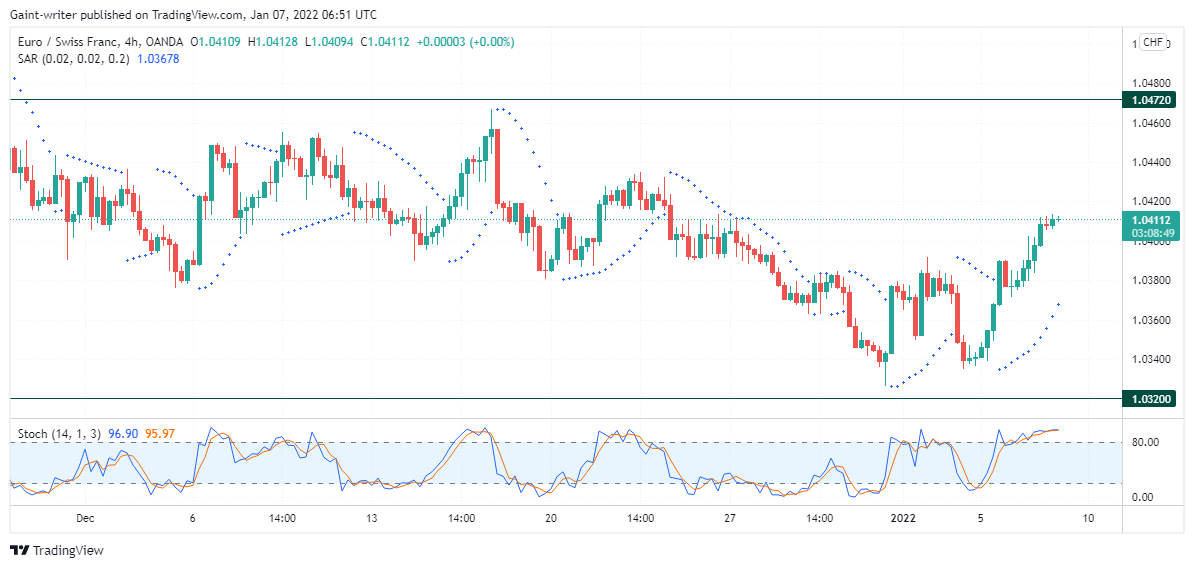This screenshot has width=1194, height=568.
Task: Click the 27 date axis label
Action: tap(729, 519)
